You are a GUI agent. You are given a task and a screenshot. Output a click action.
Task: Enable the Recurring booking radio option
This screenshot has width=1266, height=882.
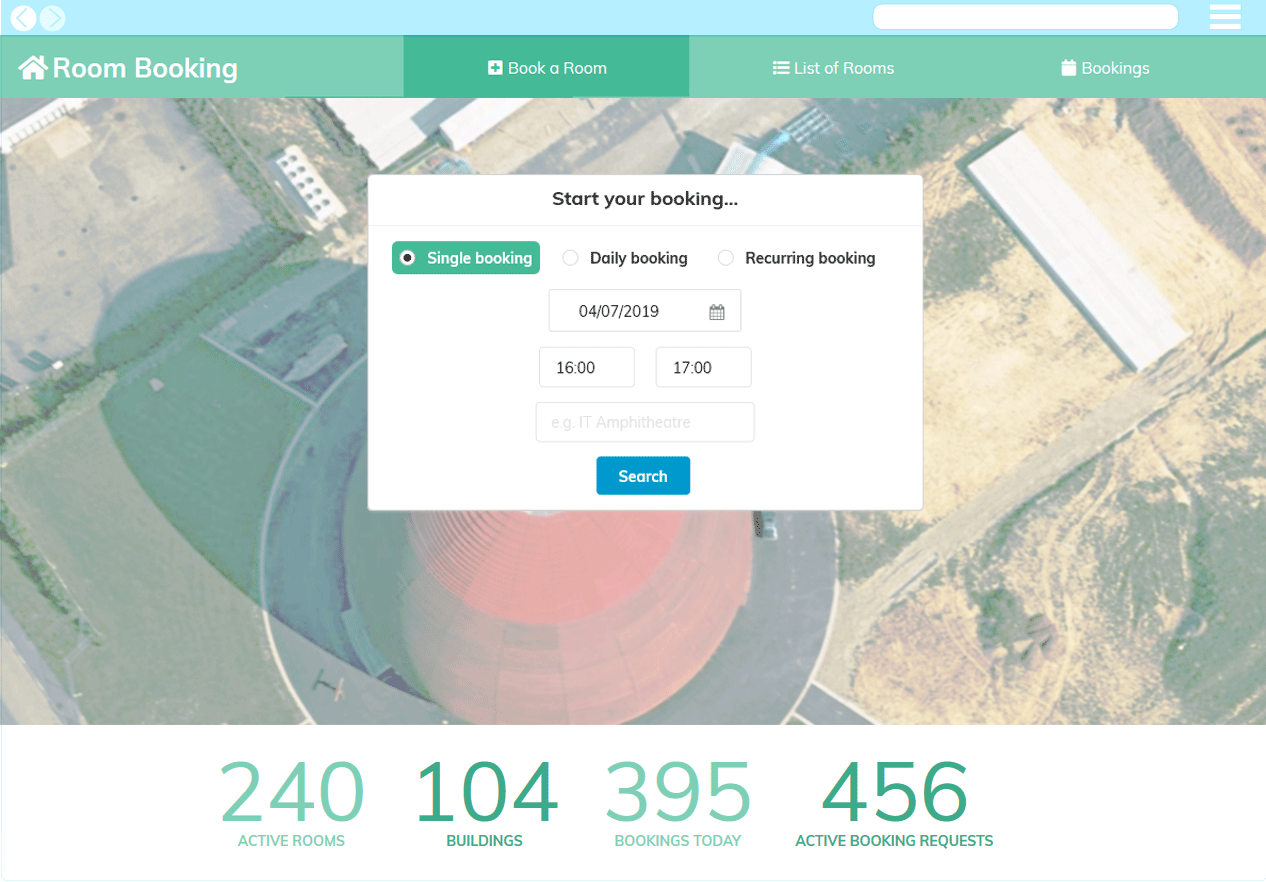click(x=726, y=258)
